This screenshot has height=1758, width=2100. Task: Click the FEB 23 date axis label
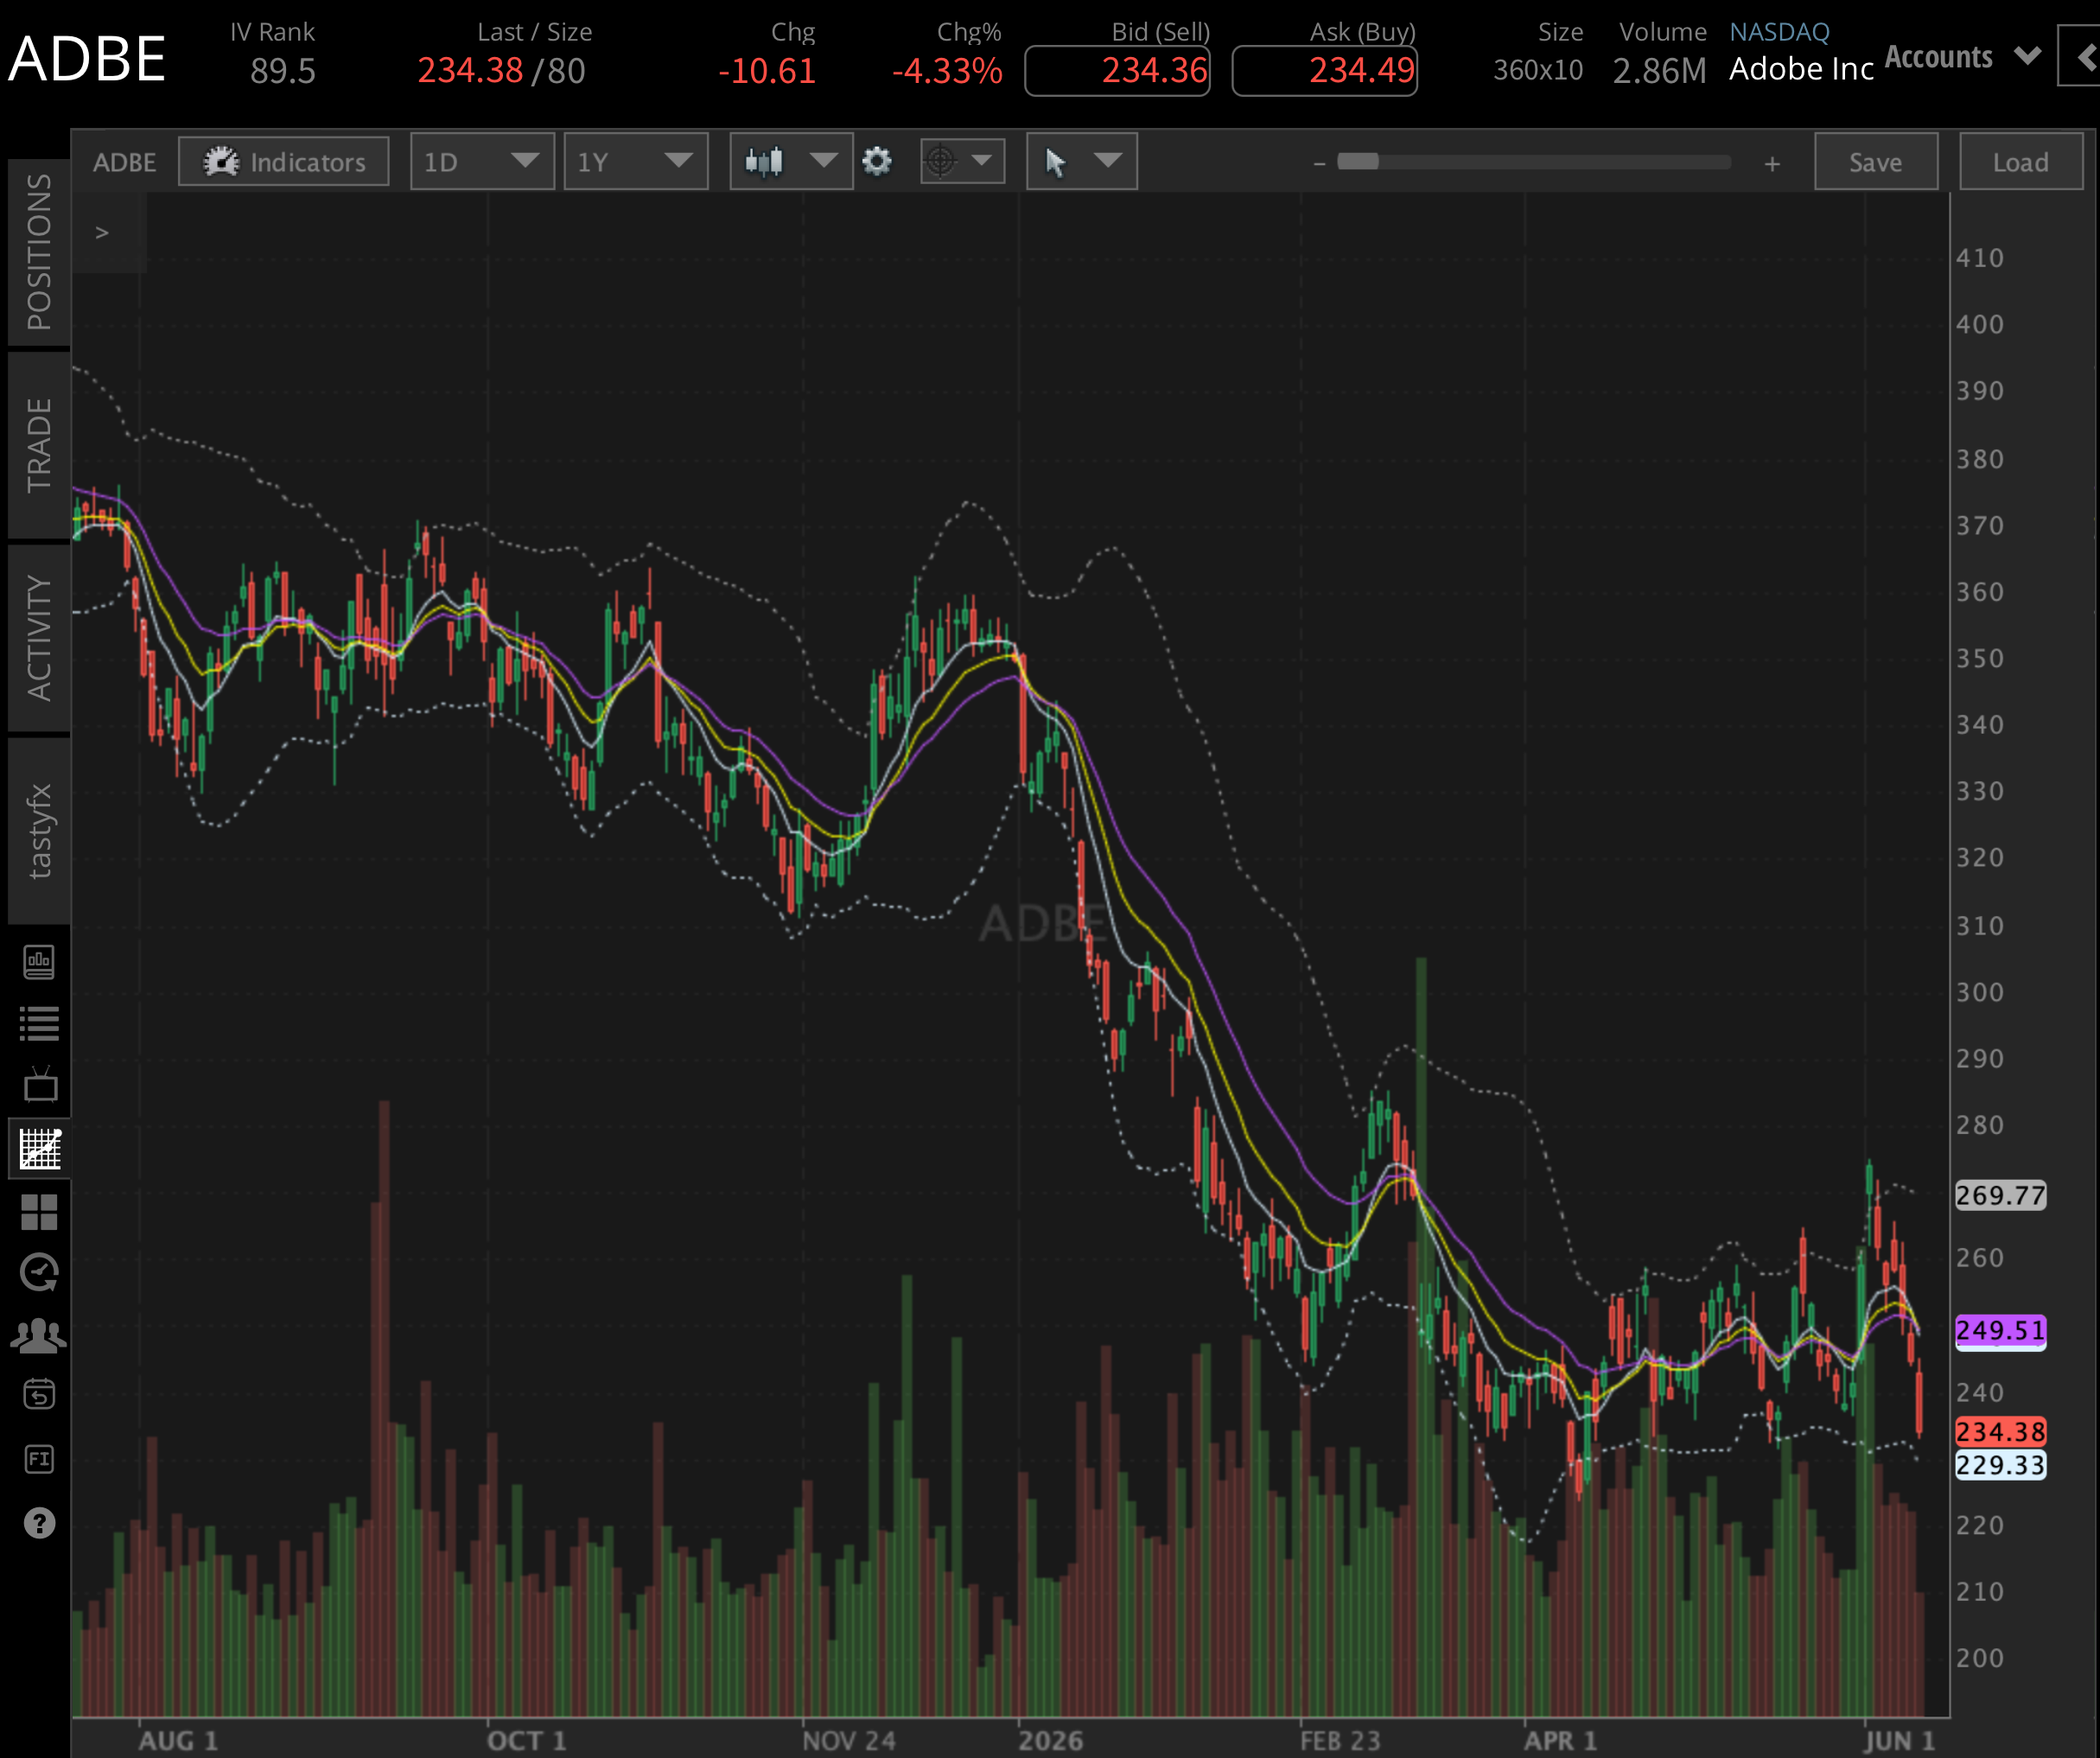pyautogui.click(x=1340, y=1740)
